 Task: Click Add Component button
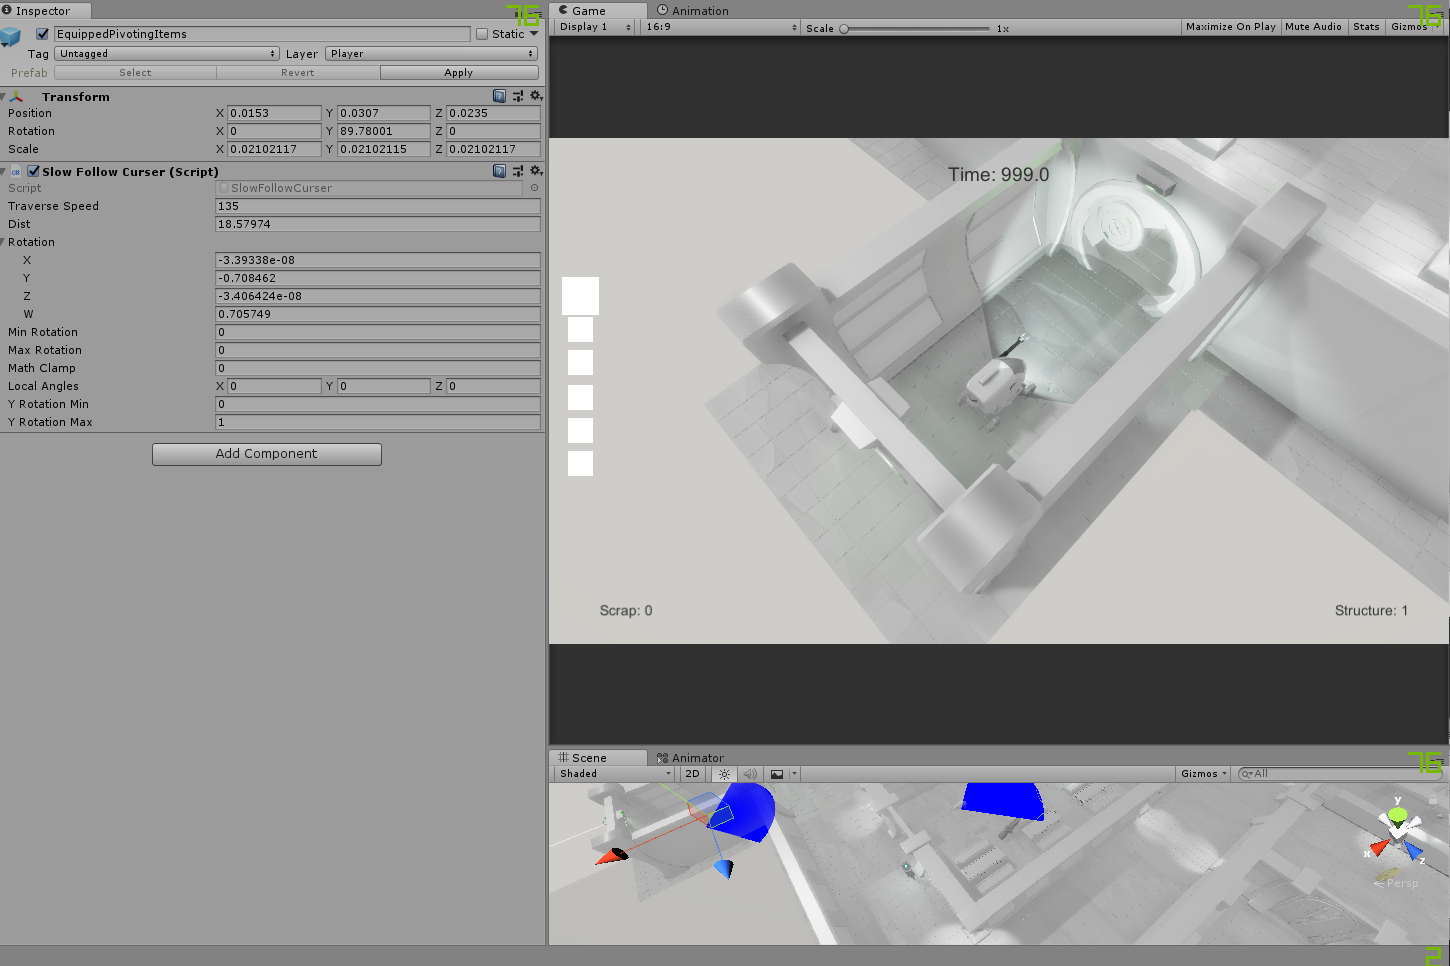click(x=267, y=454)
